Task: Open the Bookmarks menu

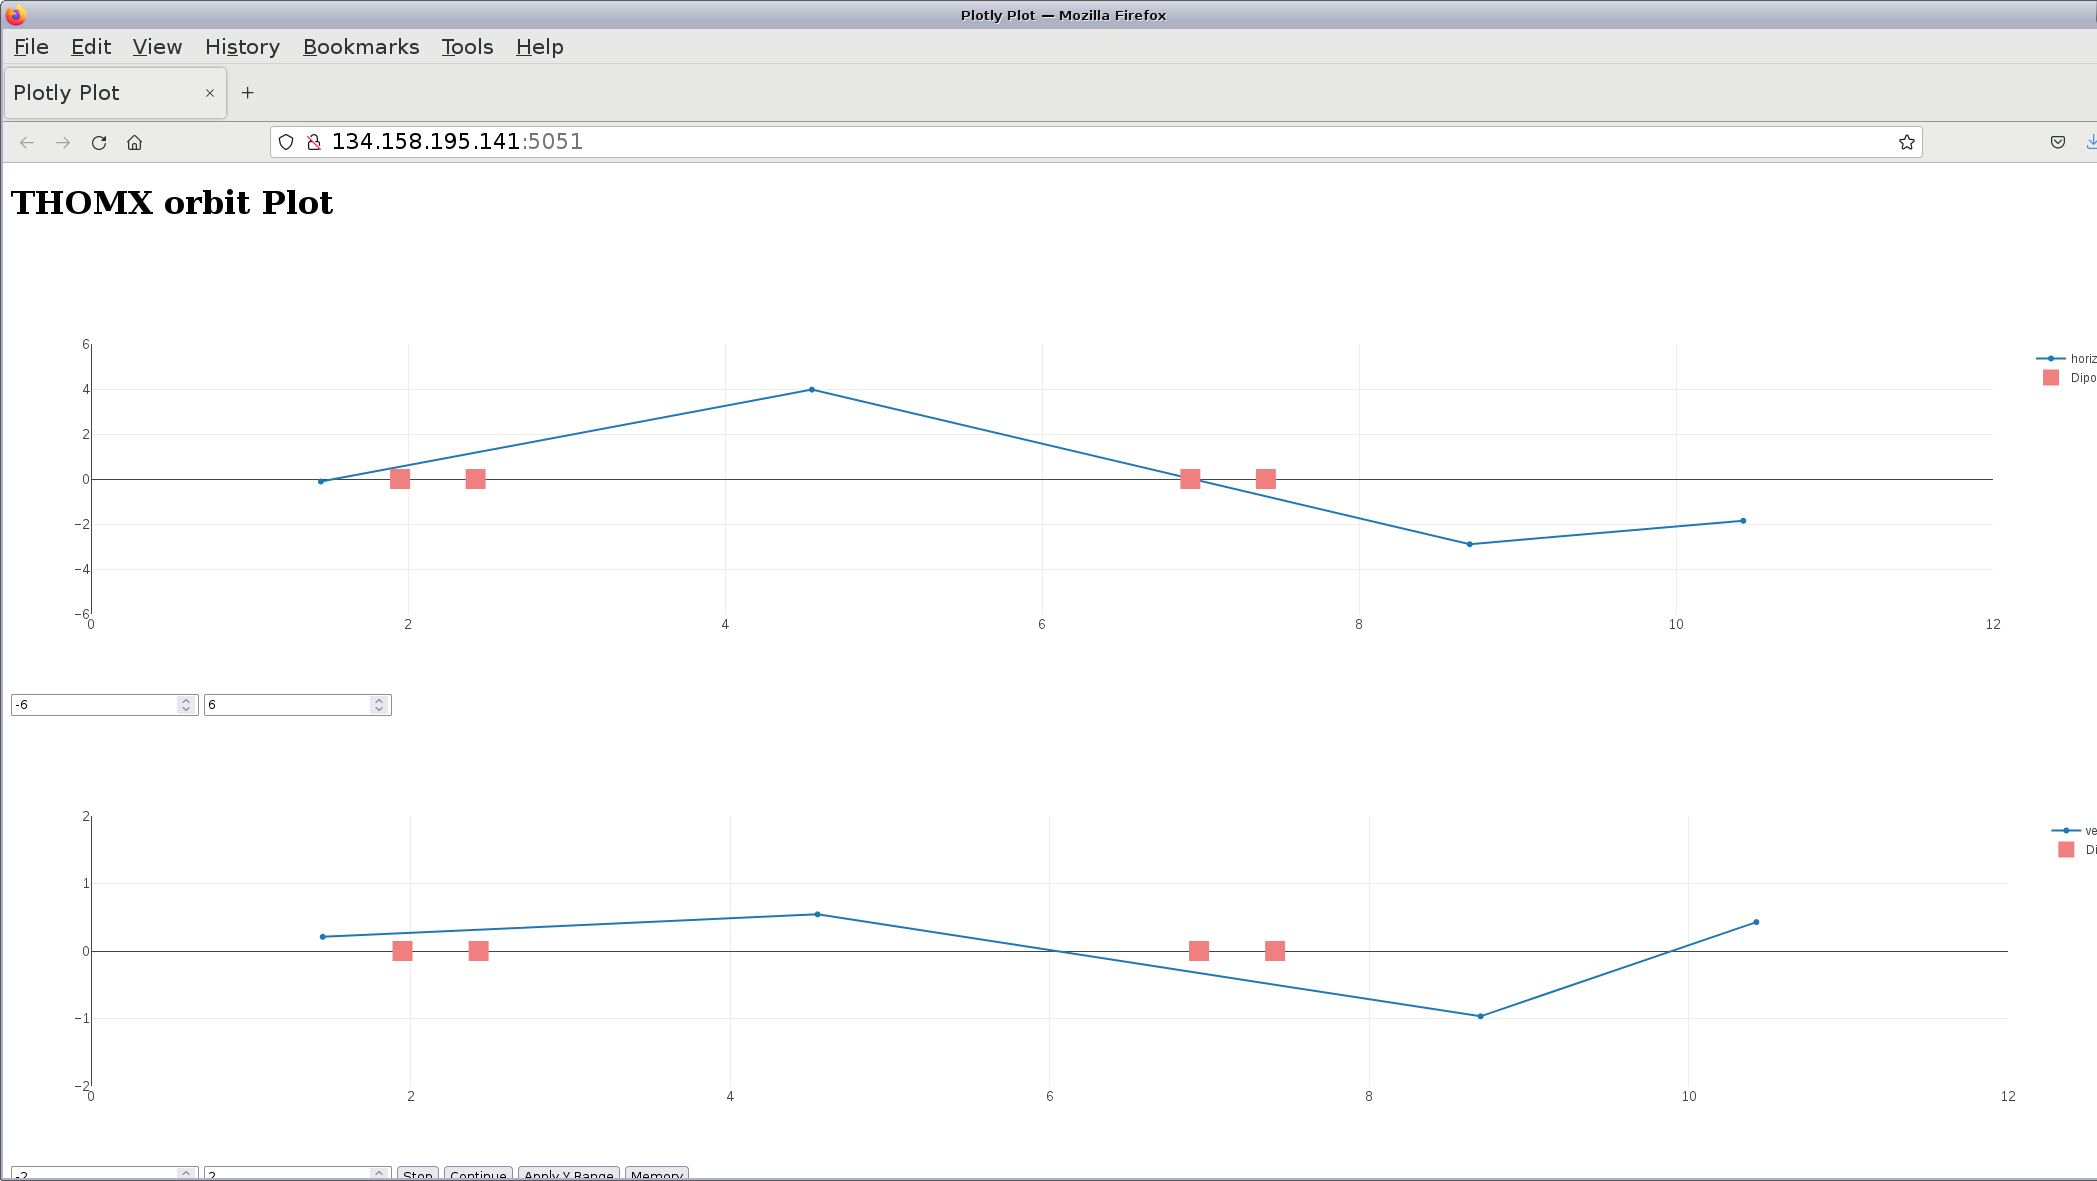Action: (361, 47)
